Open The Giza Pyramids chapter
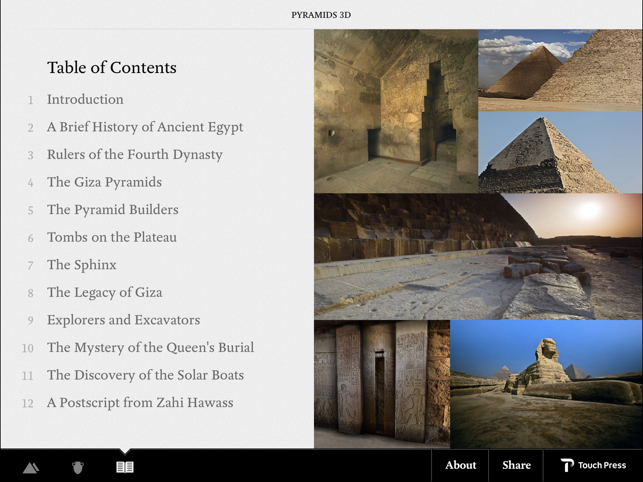This screenshot has height=482, width=643. pos(104,182)
